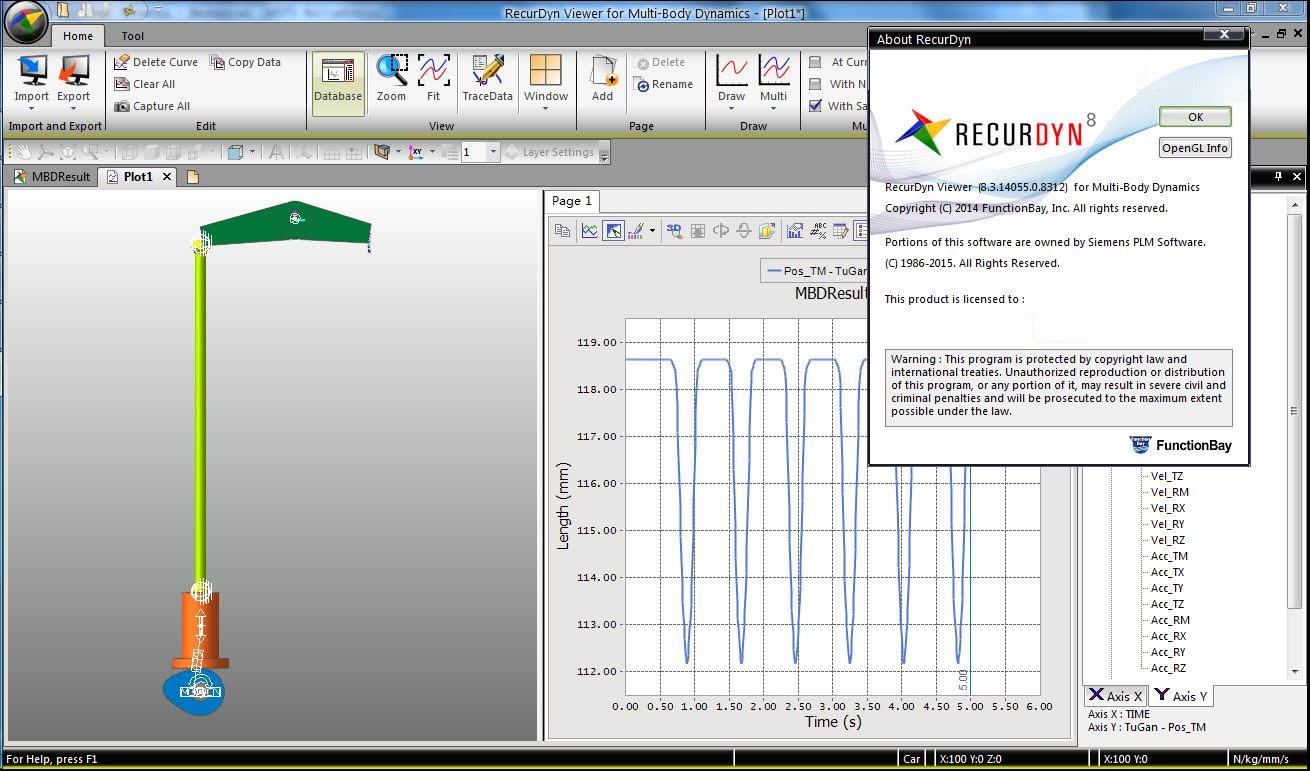Image resolution: width=1310 pixels, height=771 pixels.
Task: Close the Plot1 tab
Action: 167,177
